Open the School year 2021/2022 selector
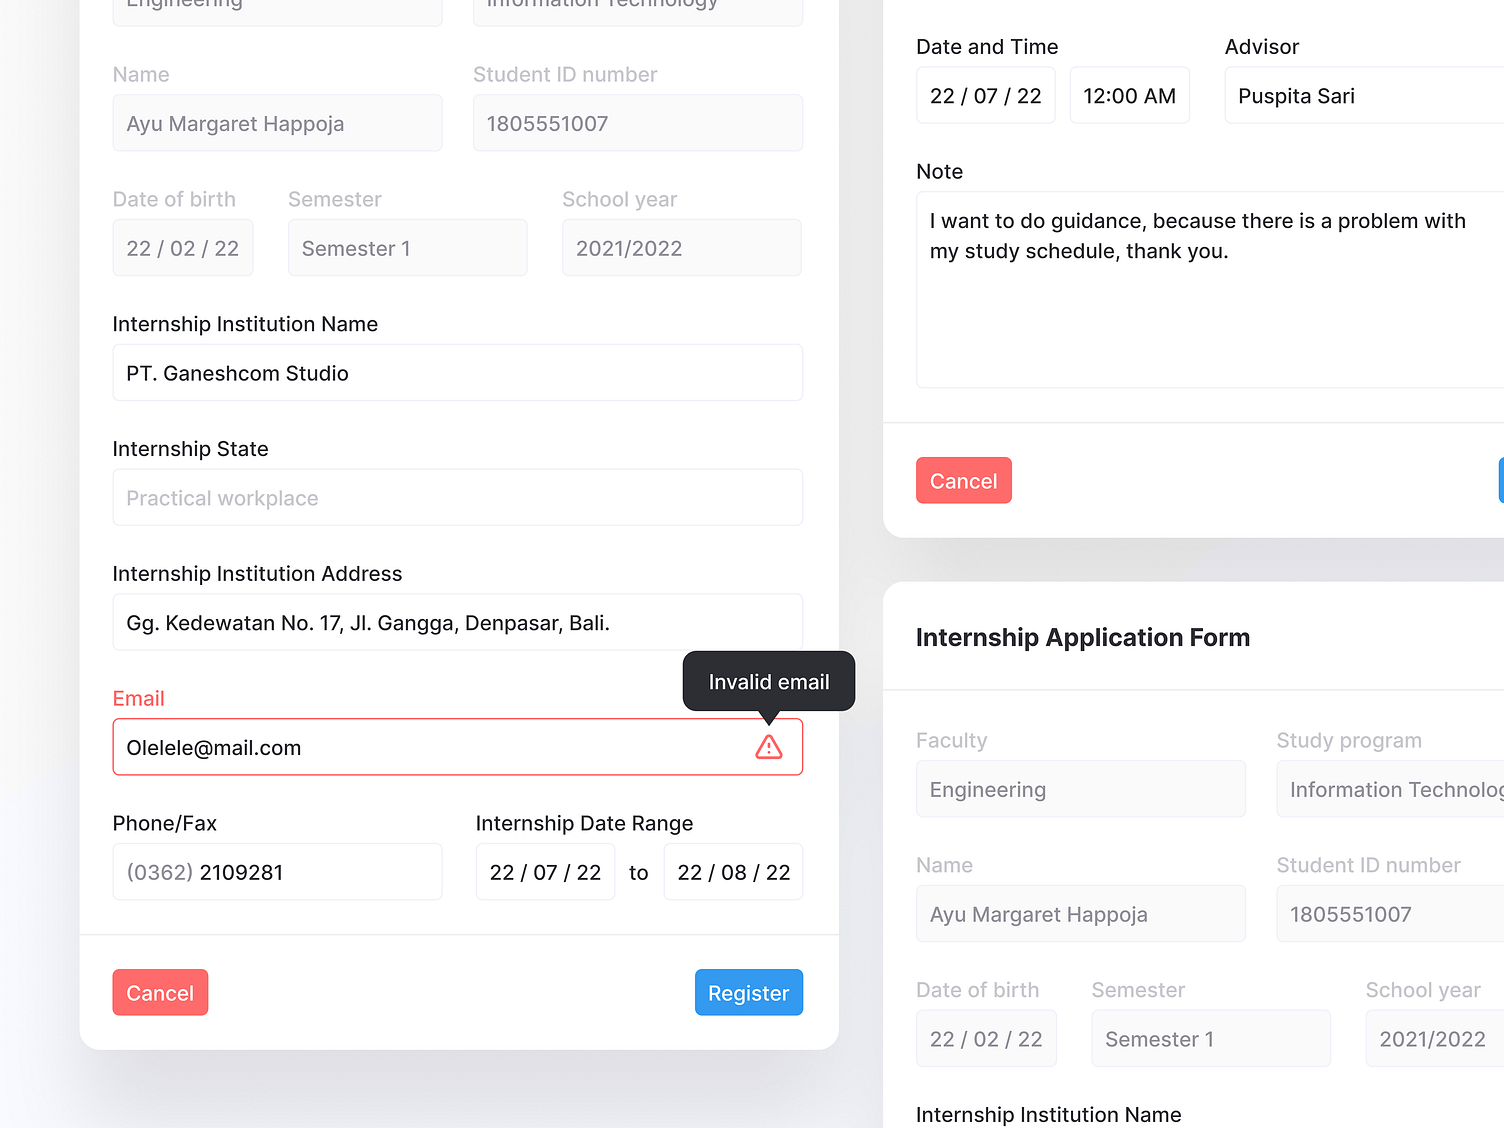Screen dimensions: 1504x1128 point(681,247)
